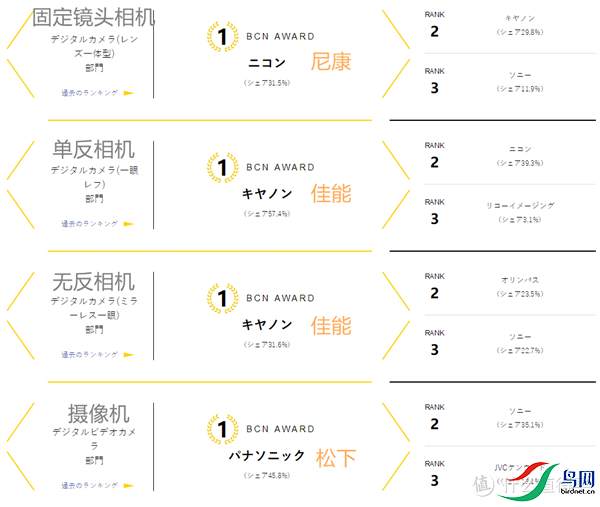Click the パナソニック winner name
The image size is (600, 507).
pos(265,455)
